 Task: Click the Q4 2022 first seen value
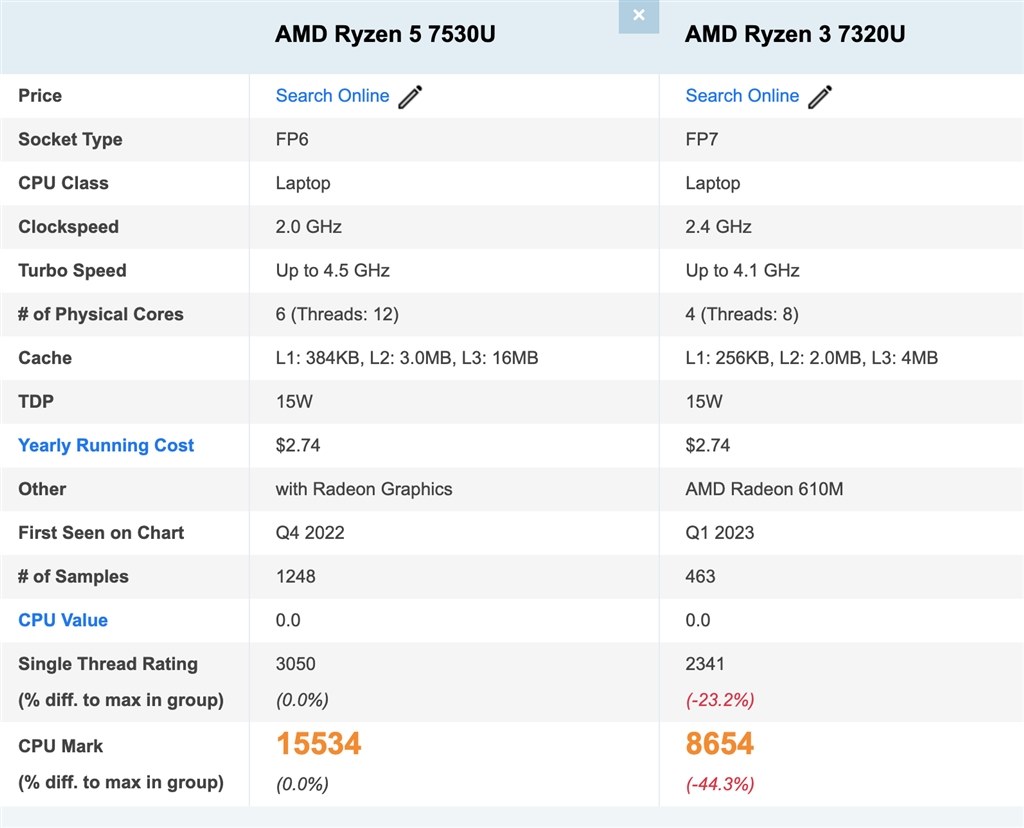pyautogui.click(x=310, y=533)
